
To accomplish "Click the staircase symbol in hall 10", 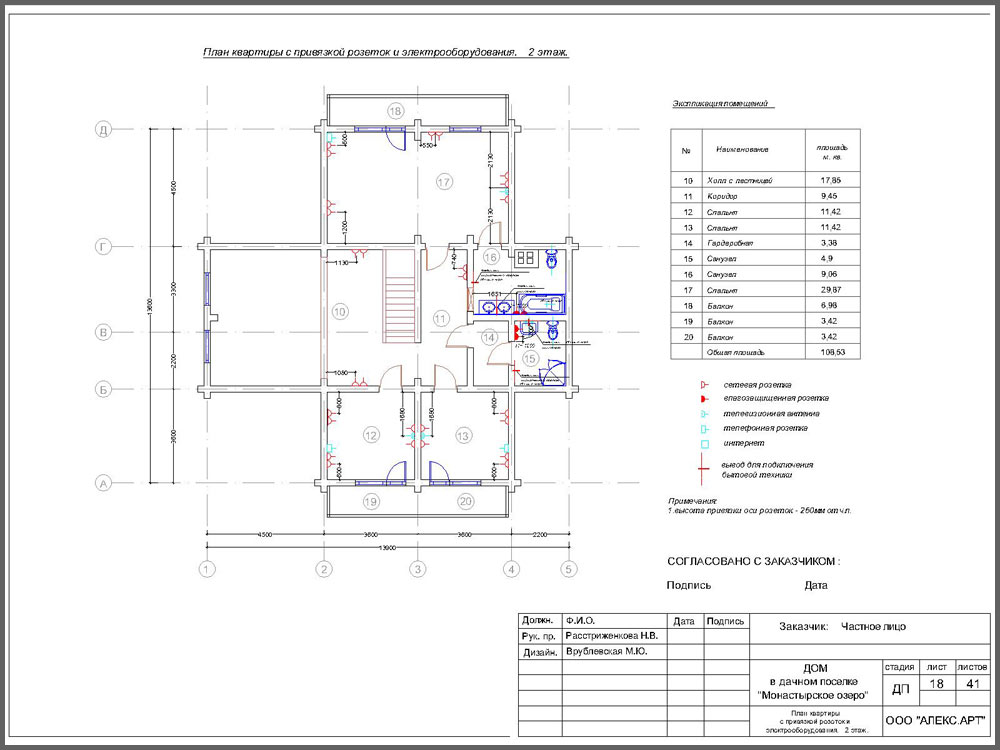I will (401, 297).
